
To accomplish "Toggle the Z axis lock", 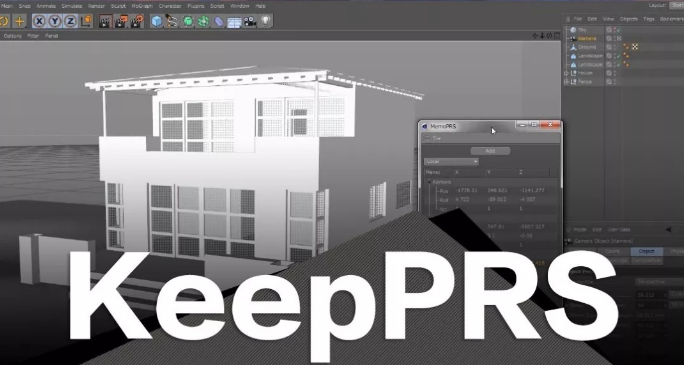I will [71, 21].
